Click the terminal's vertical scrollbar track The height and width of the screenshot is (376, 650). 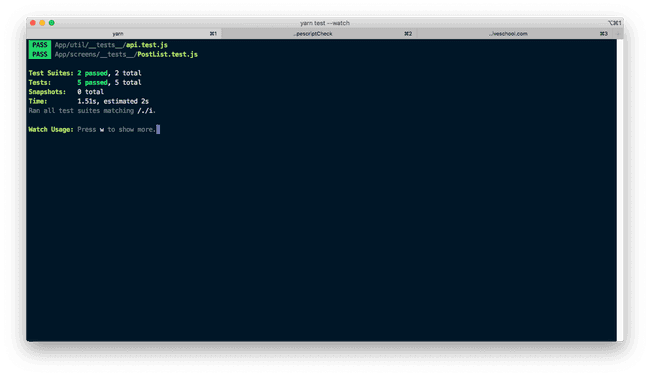(x=620, y=190)
